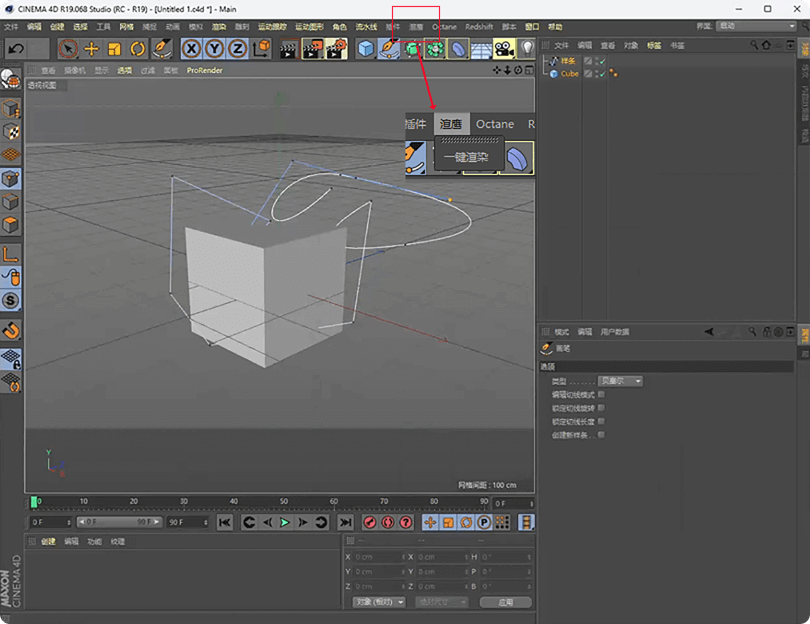The width and height of the screenshot is (810, 624).
Task: Open the 对象 (相对) coordinate dropdown
Action: (379, 602)
